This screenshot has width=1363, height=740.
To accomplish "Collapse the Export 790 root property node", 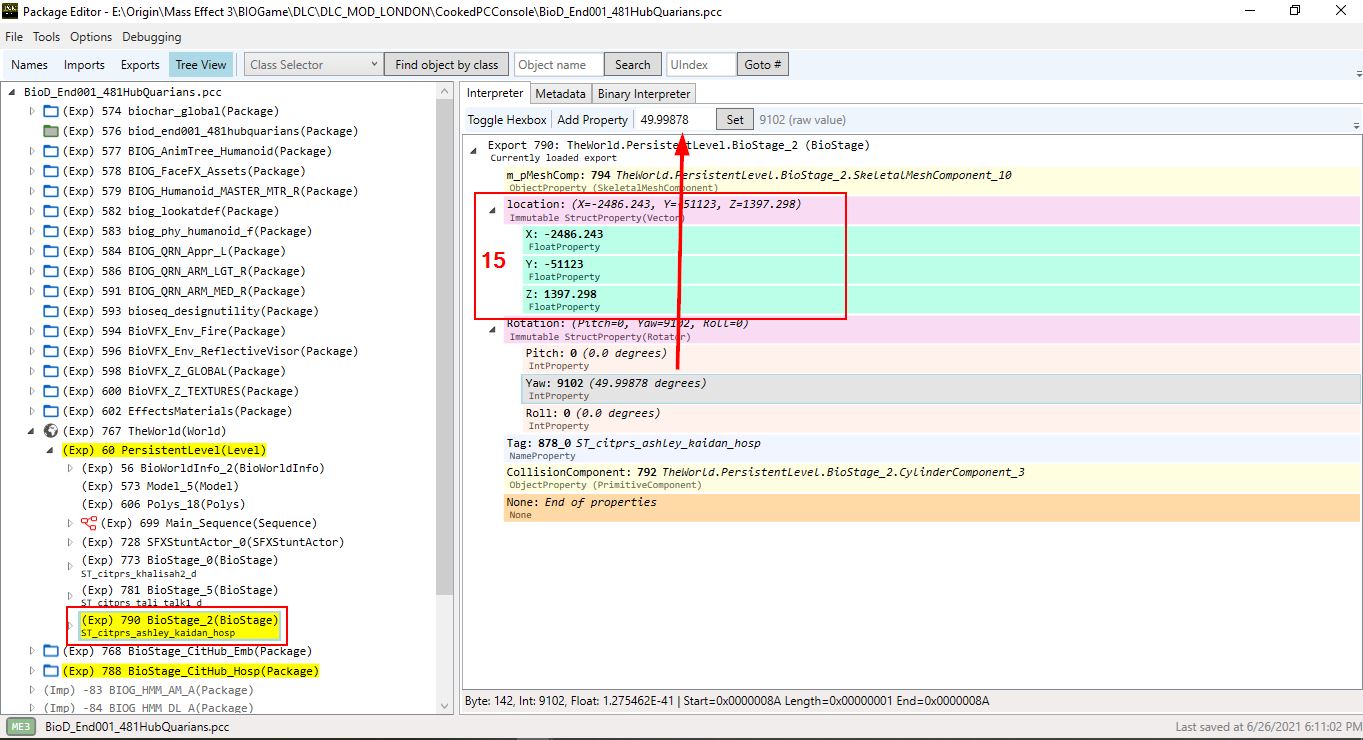I will pyautogui.click(x=473, y=148).
